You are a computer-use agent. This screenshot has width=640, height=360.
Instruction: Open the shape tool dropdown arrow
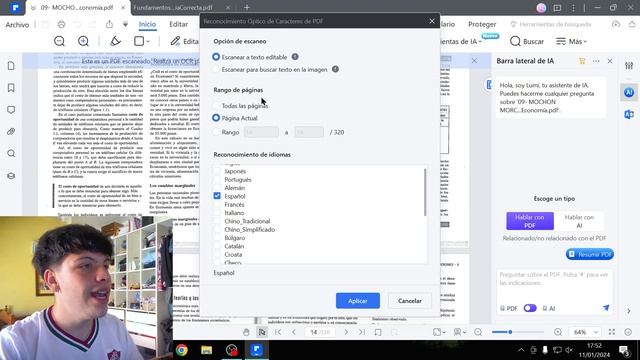148,42
